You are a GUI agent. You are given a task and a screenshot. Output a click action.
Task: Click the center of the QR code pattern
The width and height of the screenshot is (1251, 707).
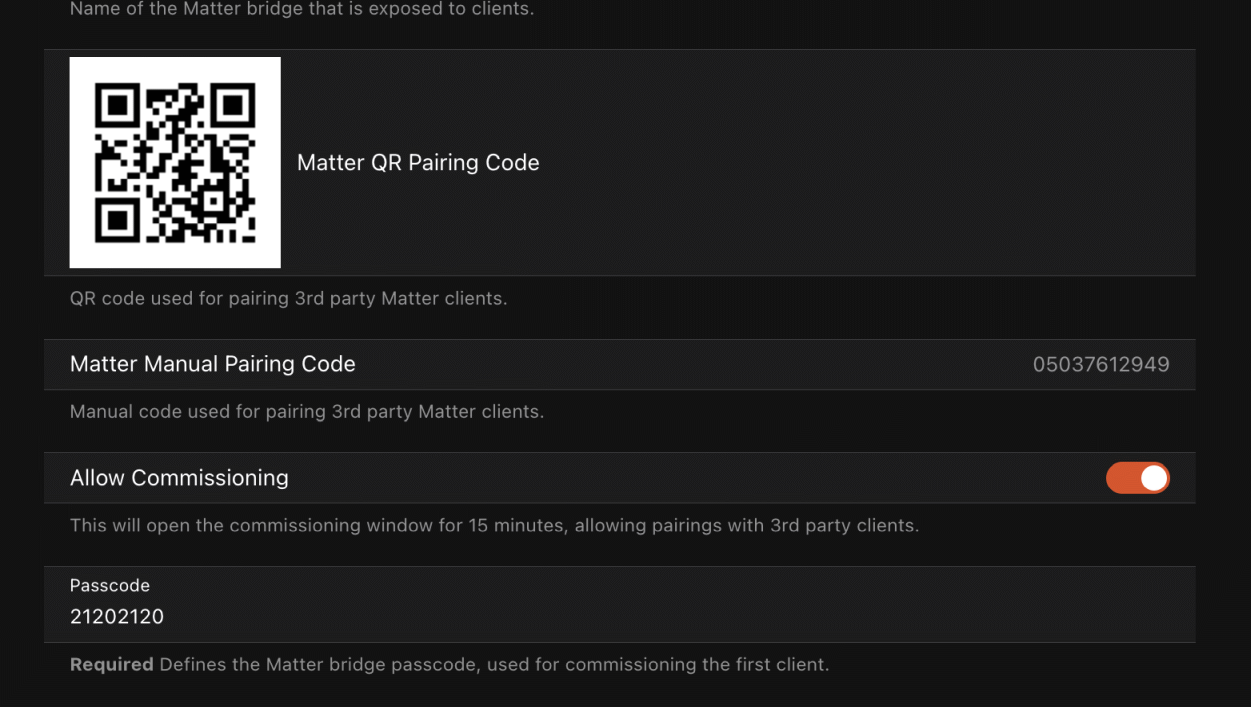[175, 162]
